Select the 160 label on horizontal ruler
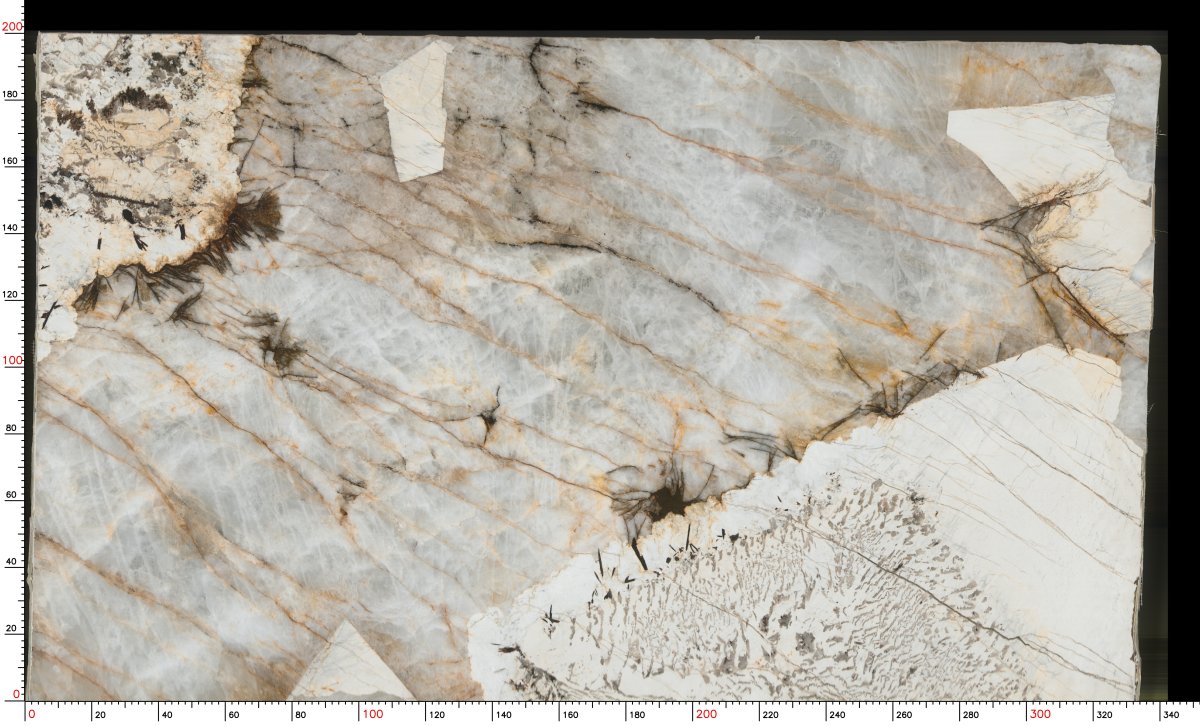Screen dimensions: 1200x726 coord(570,715)
